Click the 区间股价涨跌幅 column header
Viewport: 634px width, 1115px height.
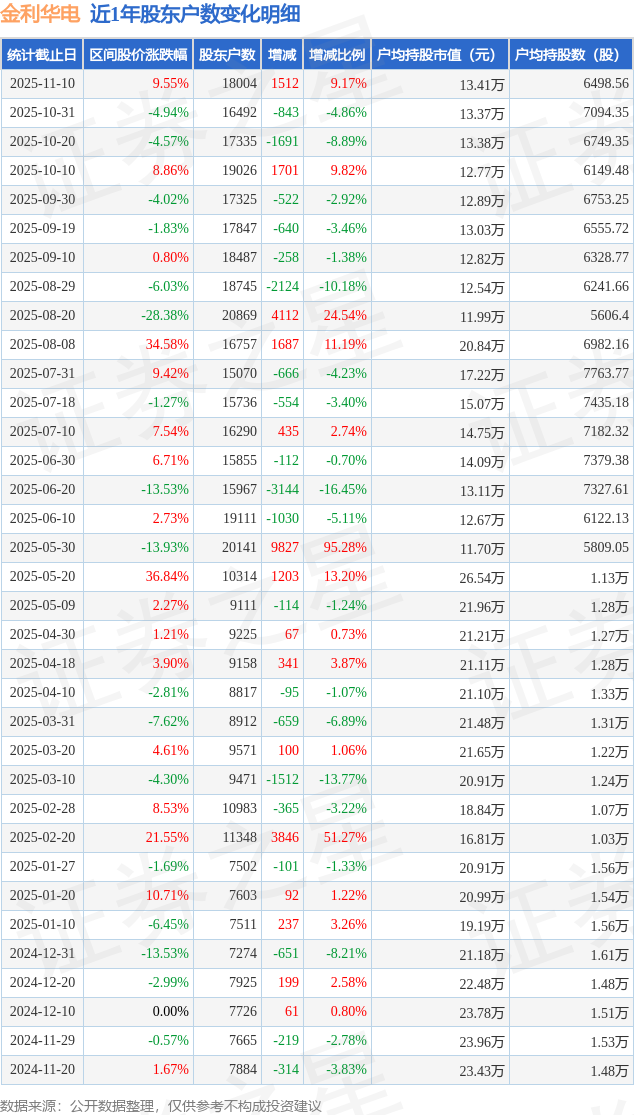(x=137, y=55)
